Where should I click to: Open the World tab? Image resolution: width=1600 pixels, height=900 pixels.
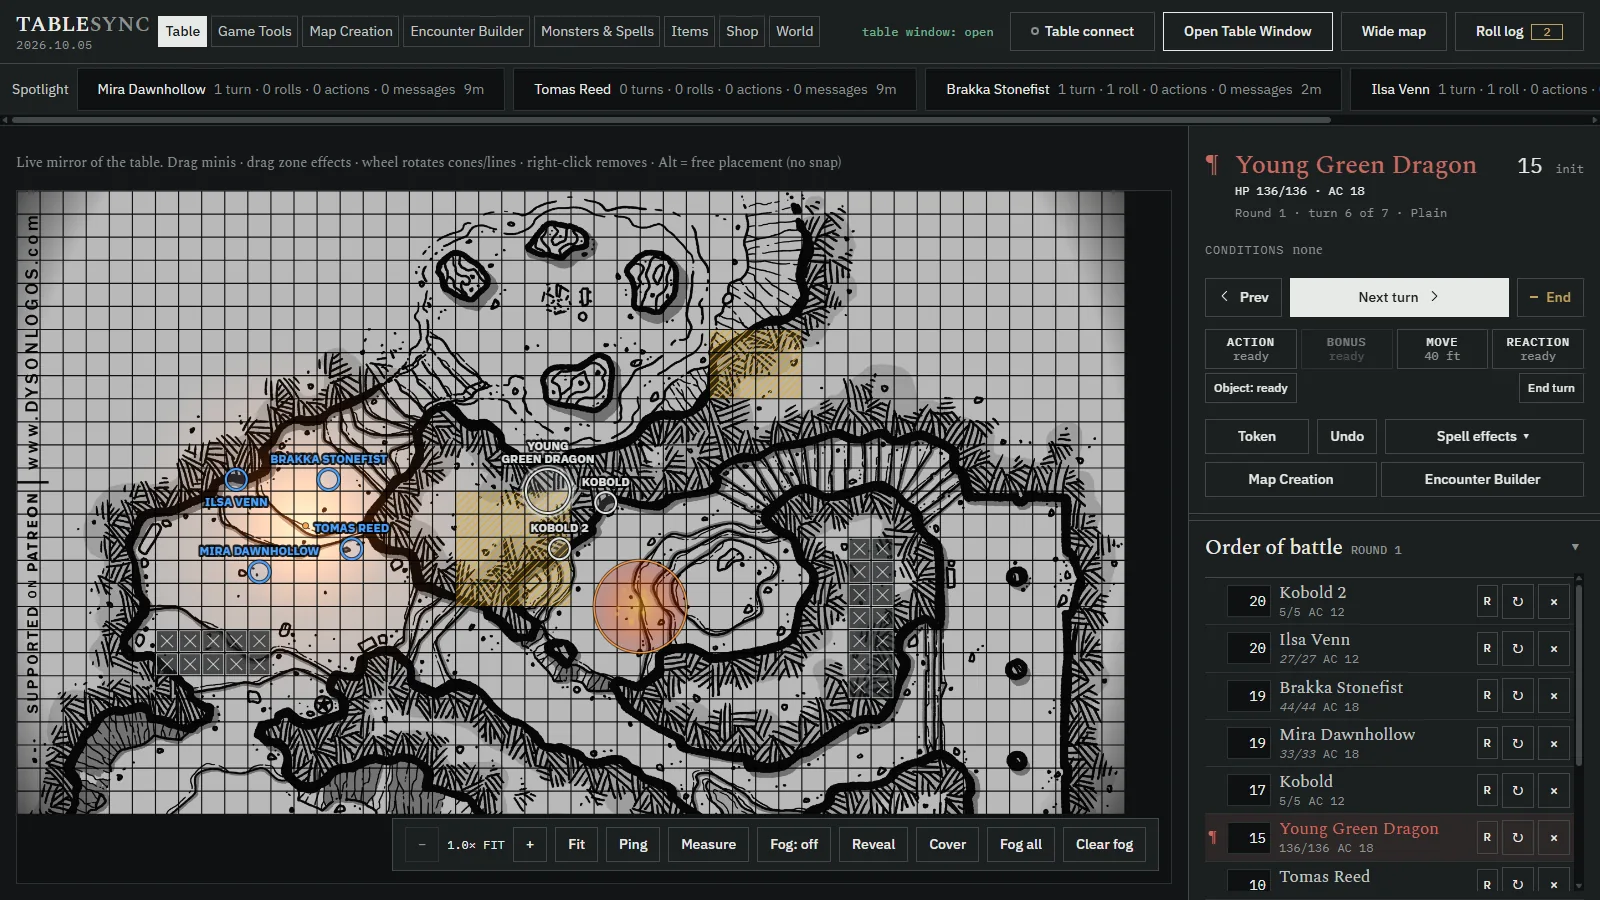pos(795,31)
